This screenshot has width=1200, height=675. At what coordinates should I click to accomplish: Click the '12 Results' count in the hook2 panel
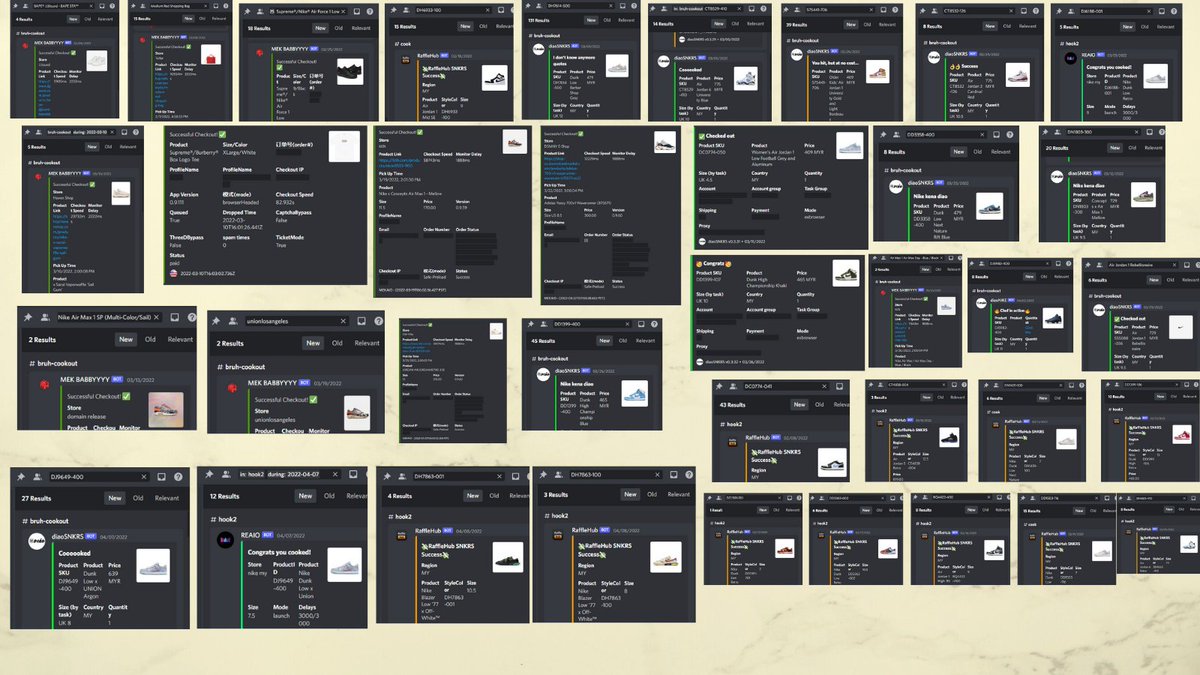[x=224, y=496]
